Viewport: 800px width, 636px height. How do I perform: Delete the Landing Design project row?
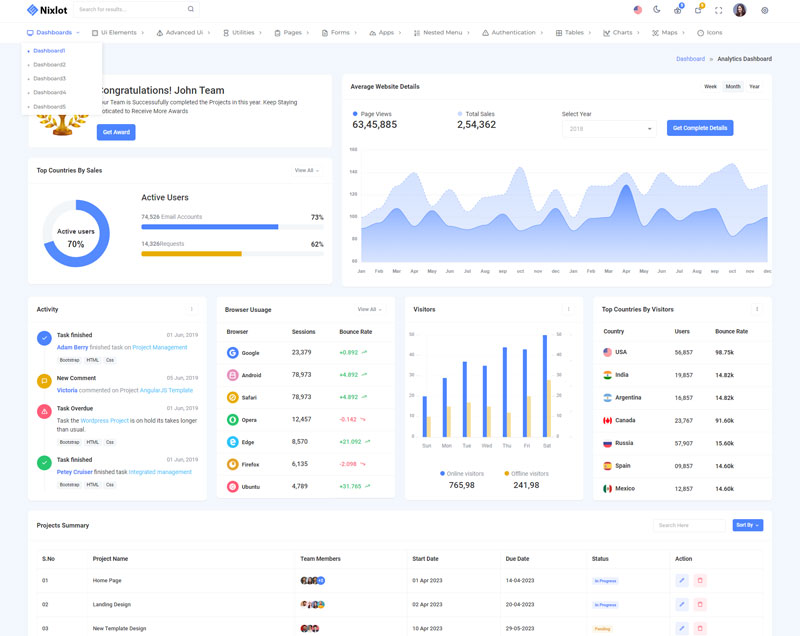pos(700,604)
